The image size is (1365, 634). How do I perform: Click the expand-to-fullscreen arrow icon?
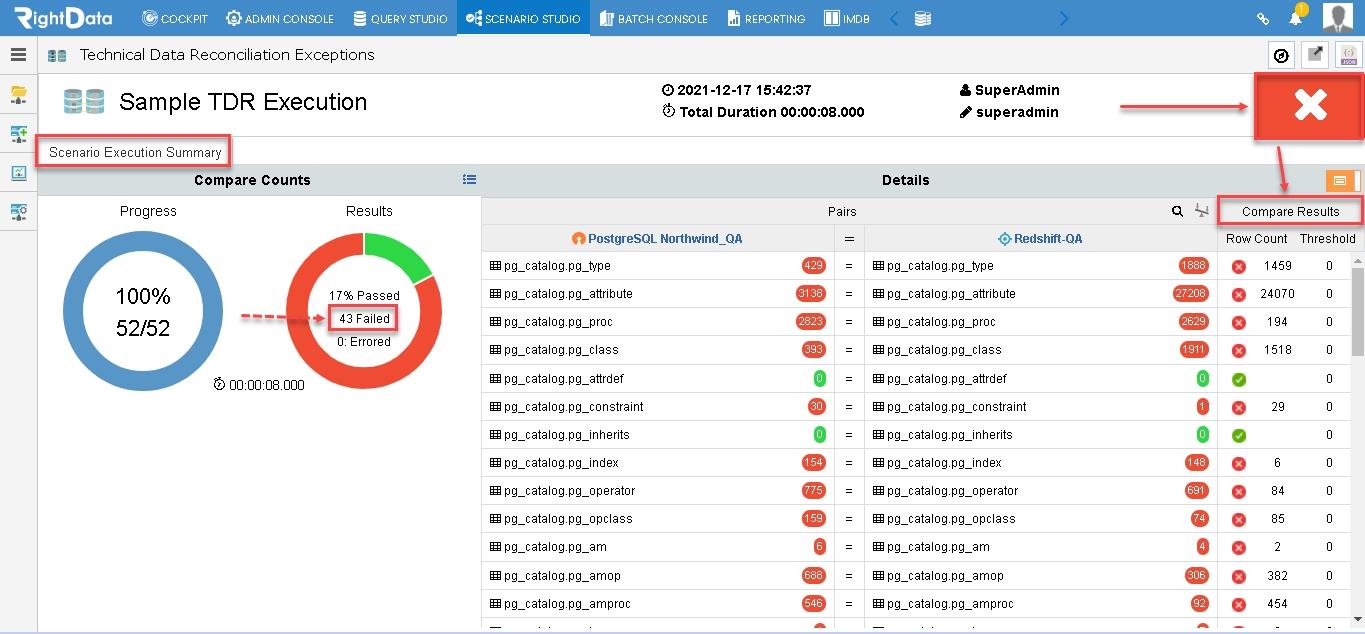tap(1314, 55)
